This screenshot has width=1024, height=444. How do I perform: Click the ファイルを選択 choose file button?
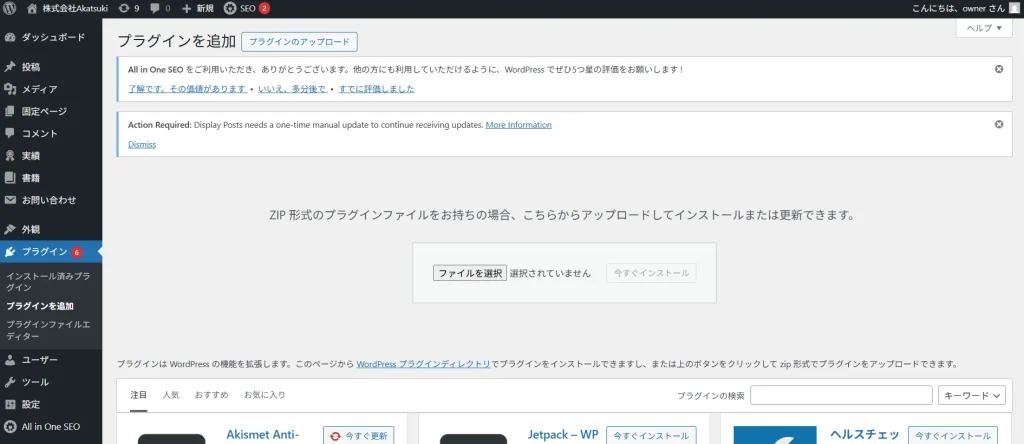[x=469, y=273]
